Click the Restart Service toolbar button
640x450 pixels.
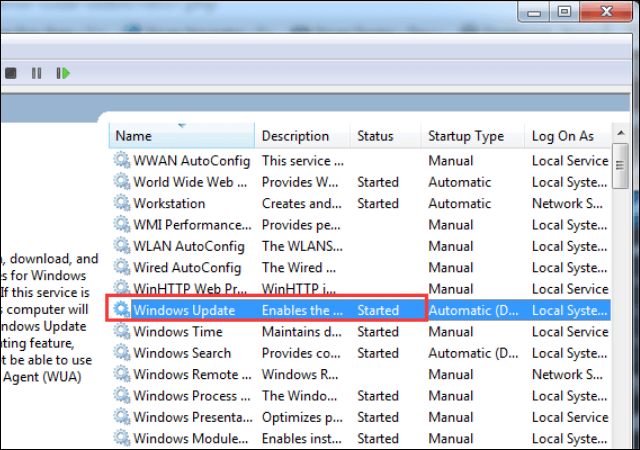coord(63,74)
